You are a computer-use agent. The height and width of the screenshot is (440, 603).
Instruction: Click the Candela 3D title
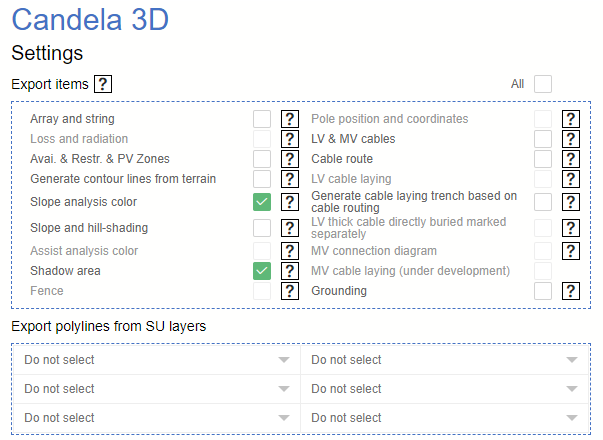pos(90,20)
